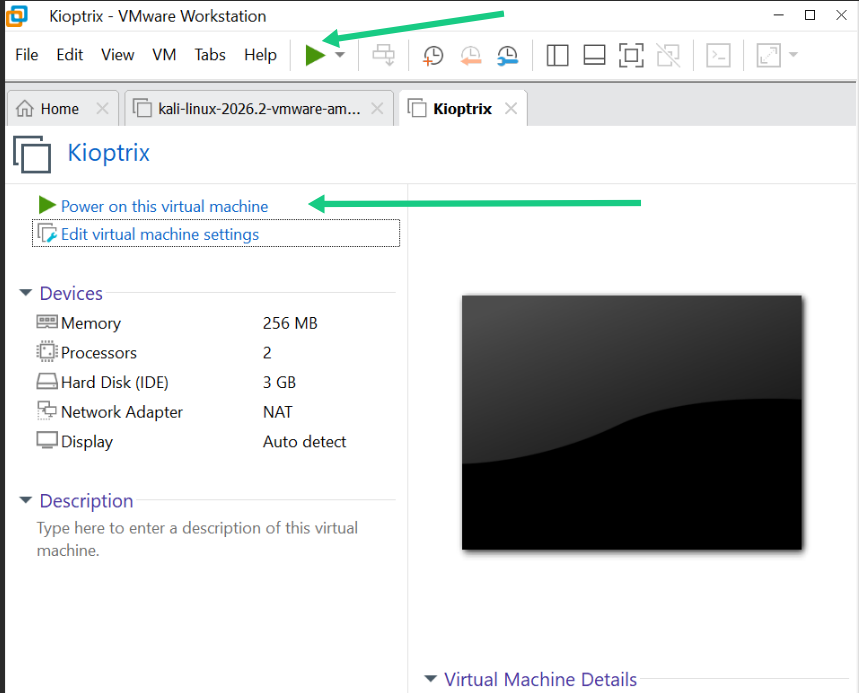This screenshot has height=693, width=859.
Task: Select the Network Adapter row
Action: pos(191,411)
